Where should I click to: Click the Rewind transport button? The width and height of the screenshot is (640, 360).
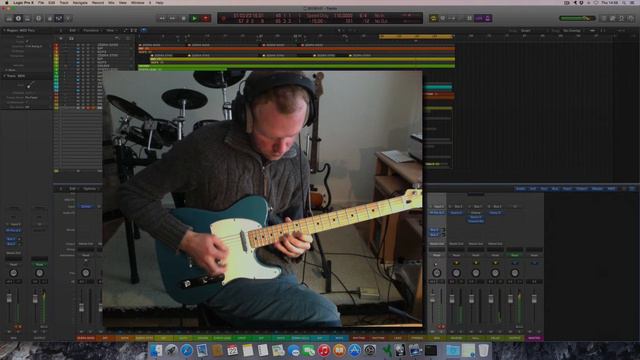pyautogui.click(x=162, y=18)
